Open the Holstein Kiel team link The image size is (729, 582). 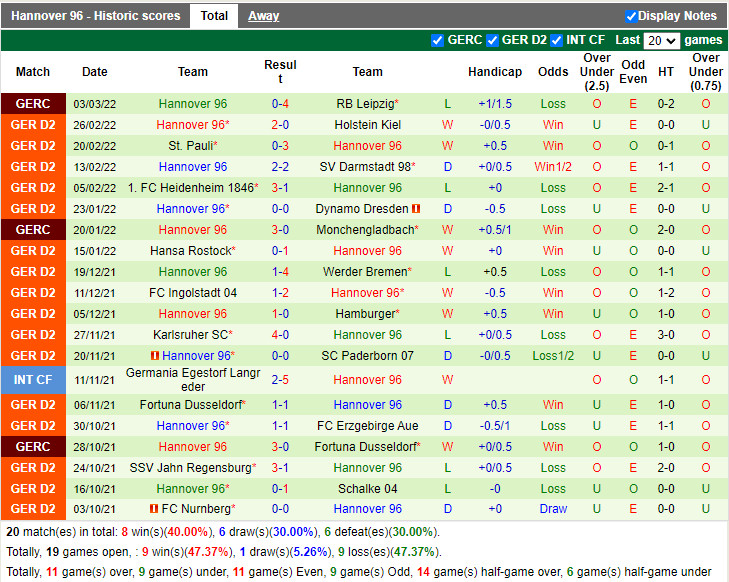[368, 125]
